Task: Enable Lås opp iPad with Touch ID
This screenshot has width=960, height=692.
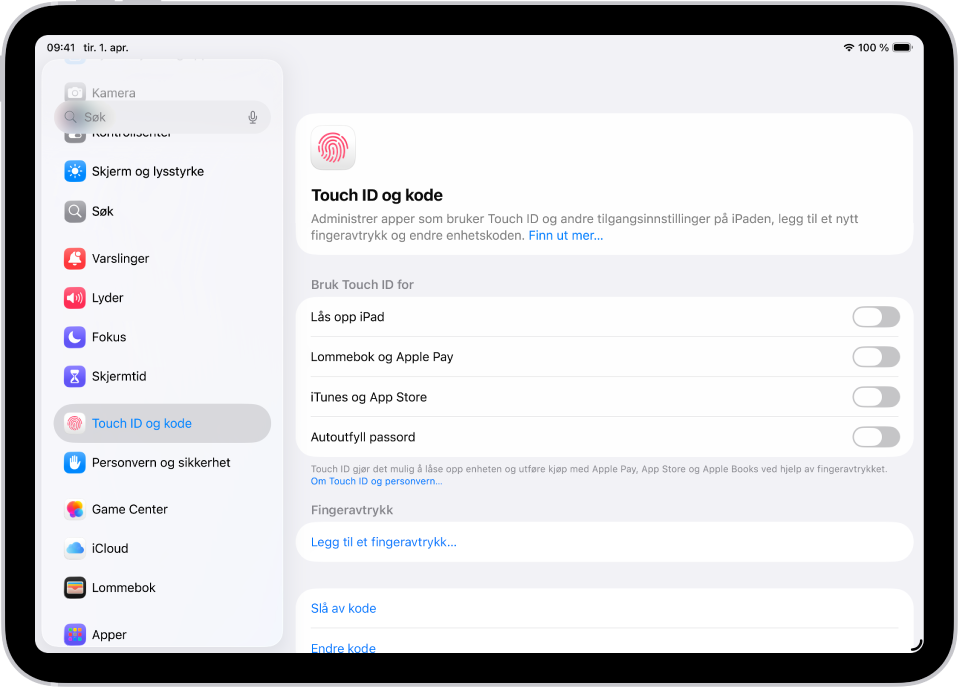Action: [876, 317]
